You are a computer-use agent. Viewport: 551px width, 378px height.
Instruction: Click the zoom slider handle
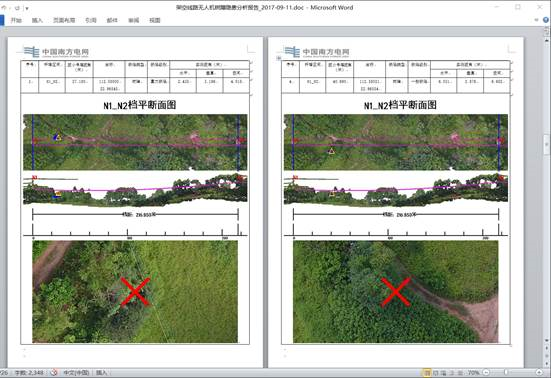506,372
